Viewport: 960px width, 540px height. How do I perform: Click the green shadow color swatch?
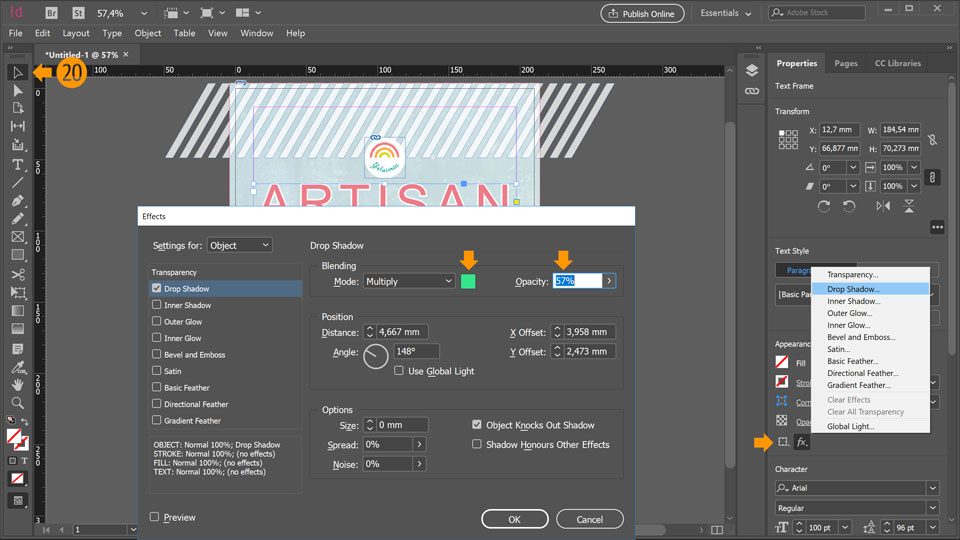pos(468,282)
